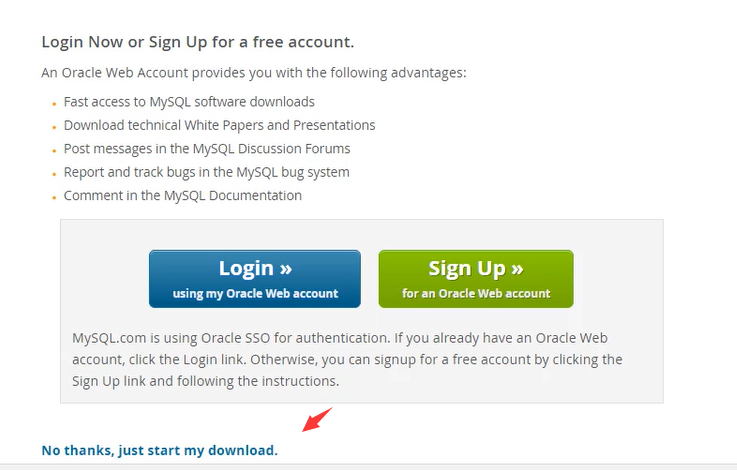Image resolution: width=737 pixels, height=470 pixels.
Task: Click 'Report and track bugs' list item
Action: point(206,172)
